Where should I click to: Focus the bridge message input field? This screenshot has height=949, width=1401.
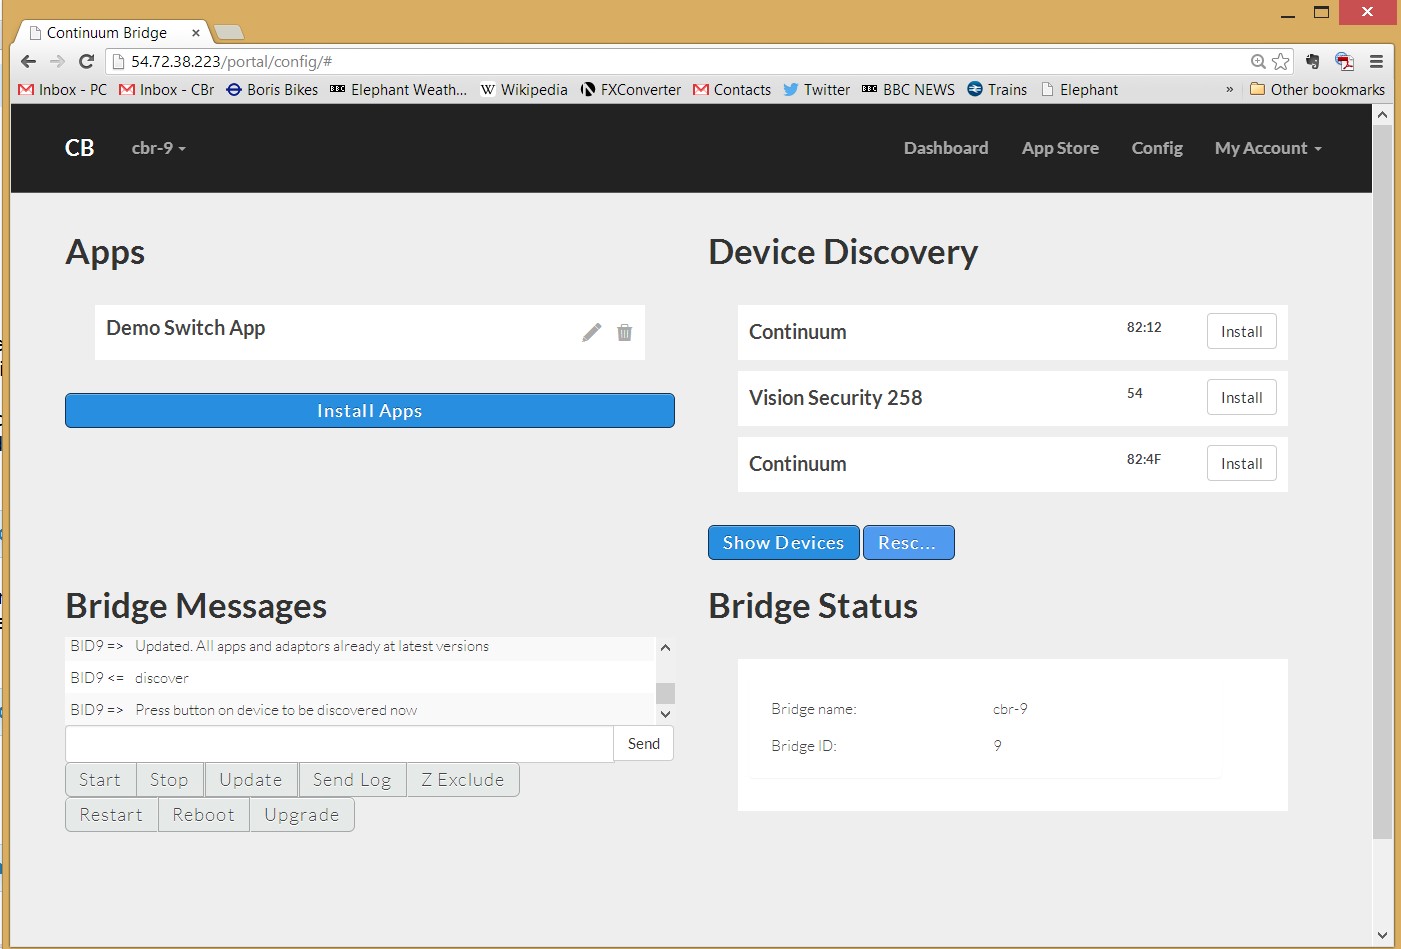pyautogui.click(x=339, y=744)
